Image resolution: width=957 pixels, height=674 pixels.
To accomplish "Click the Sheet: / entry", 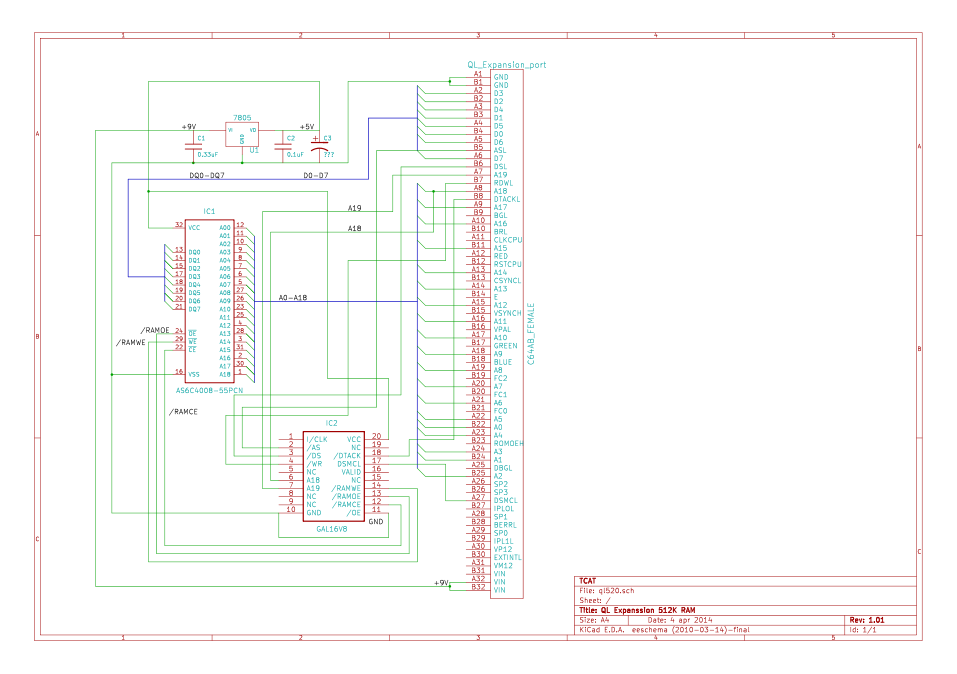I will (x=594, y=601).
